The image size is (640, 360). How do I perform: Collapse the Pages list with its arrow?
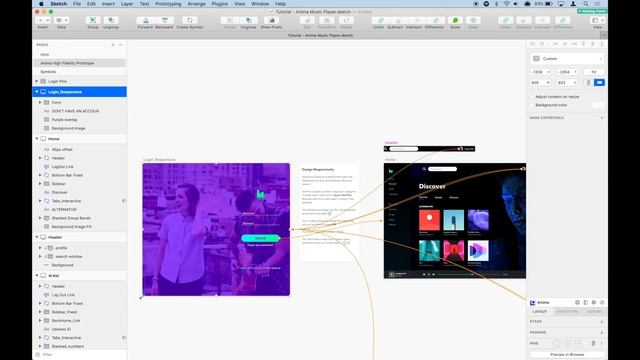pos(120,44)
